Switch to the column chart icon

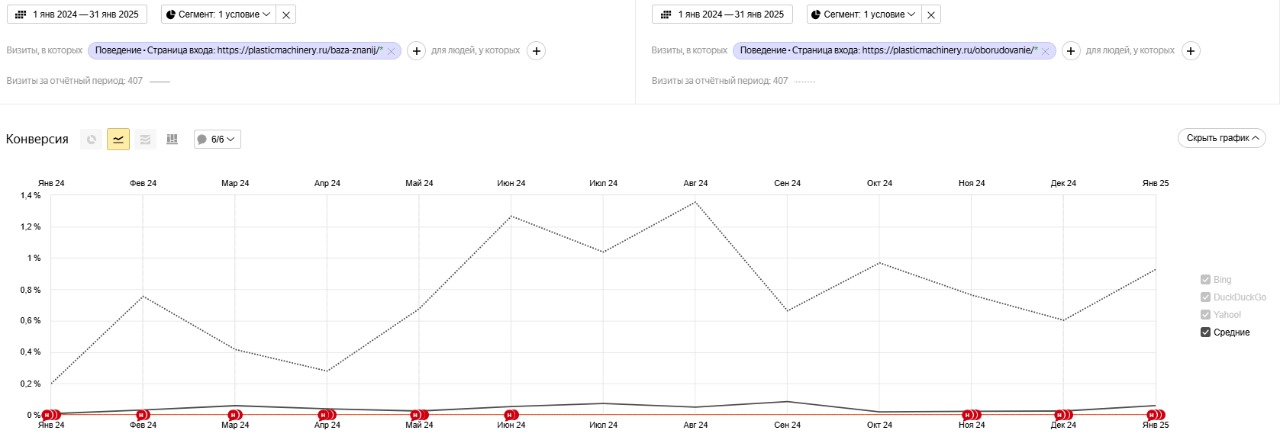pyautogui.click(x=172, y=139)
